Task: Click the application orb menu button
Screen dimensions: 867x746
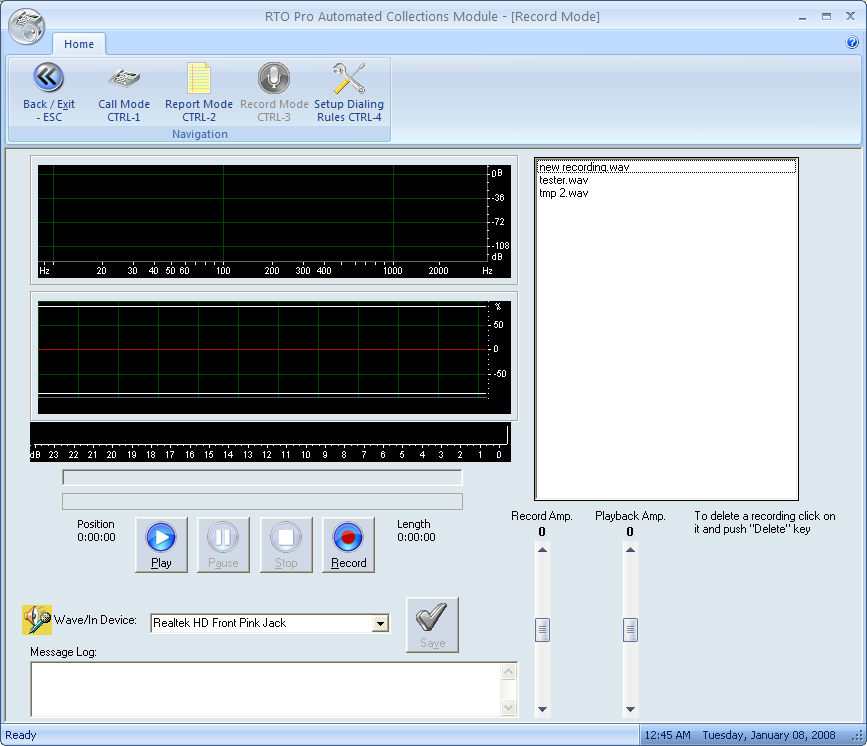Action: coord(27,27)
